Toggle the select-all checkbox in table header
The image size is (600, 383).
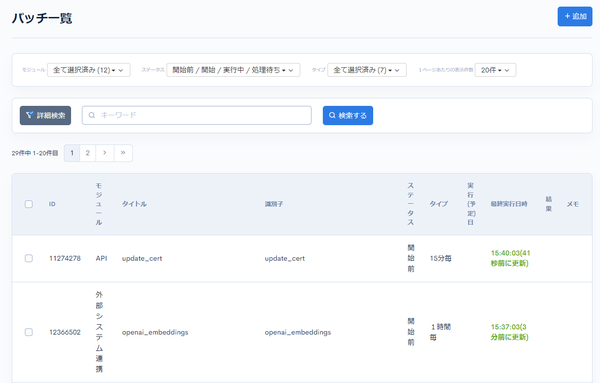pyautogui.click(x=29, y=204)
